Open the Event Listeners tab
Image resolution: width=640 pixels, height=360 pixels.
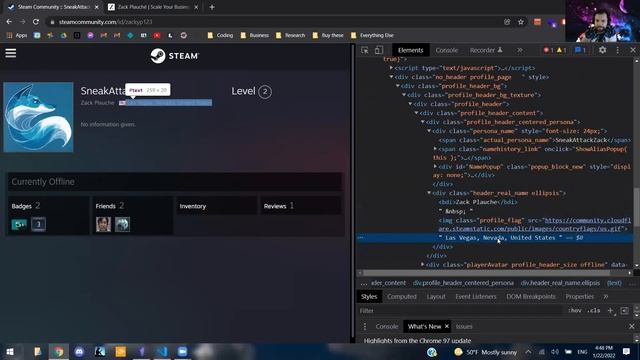(x=476, y=297)
